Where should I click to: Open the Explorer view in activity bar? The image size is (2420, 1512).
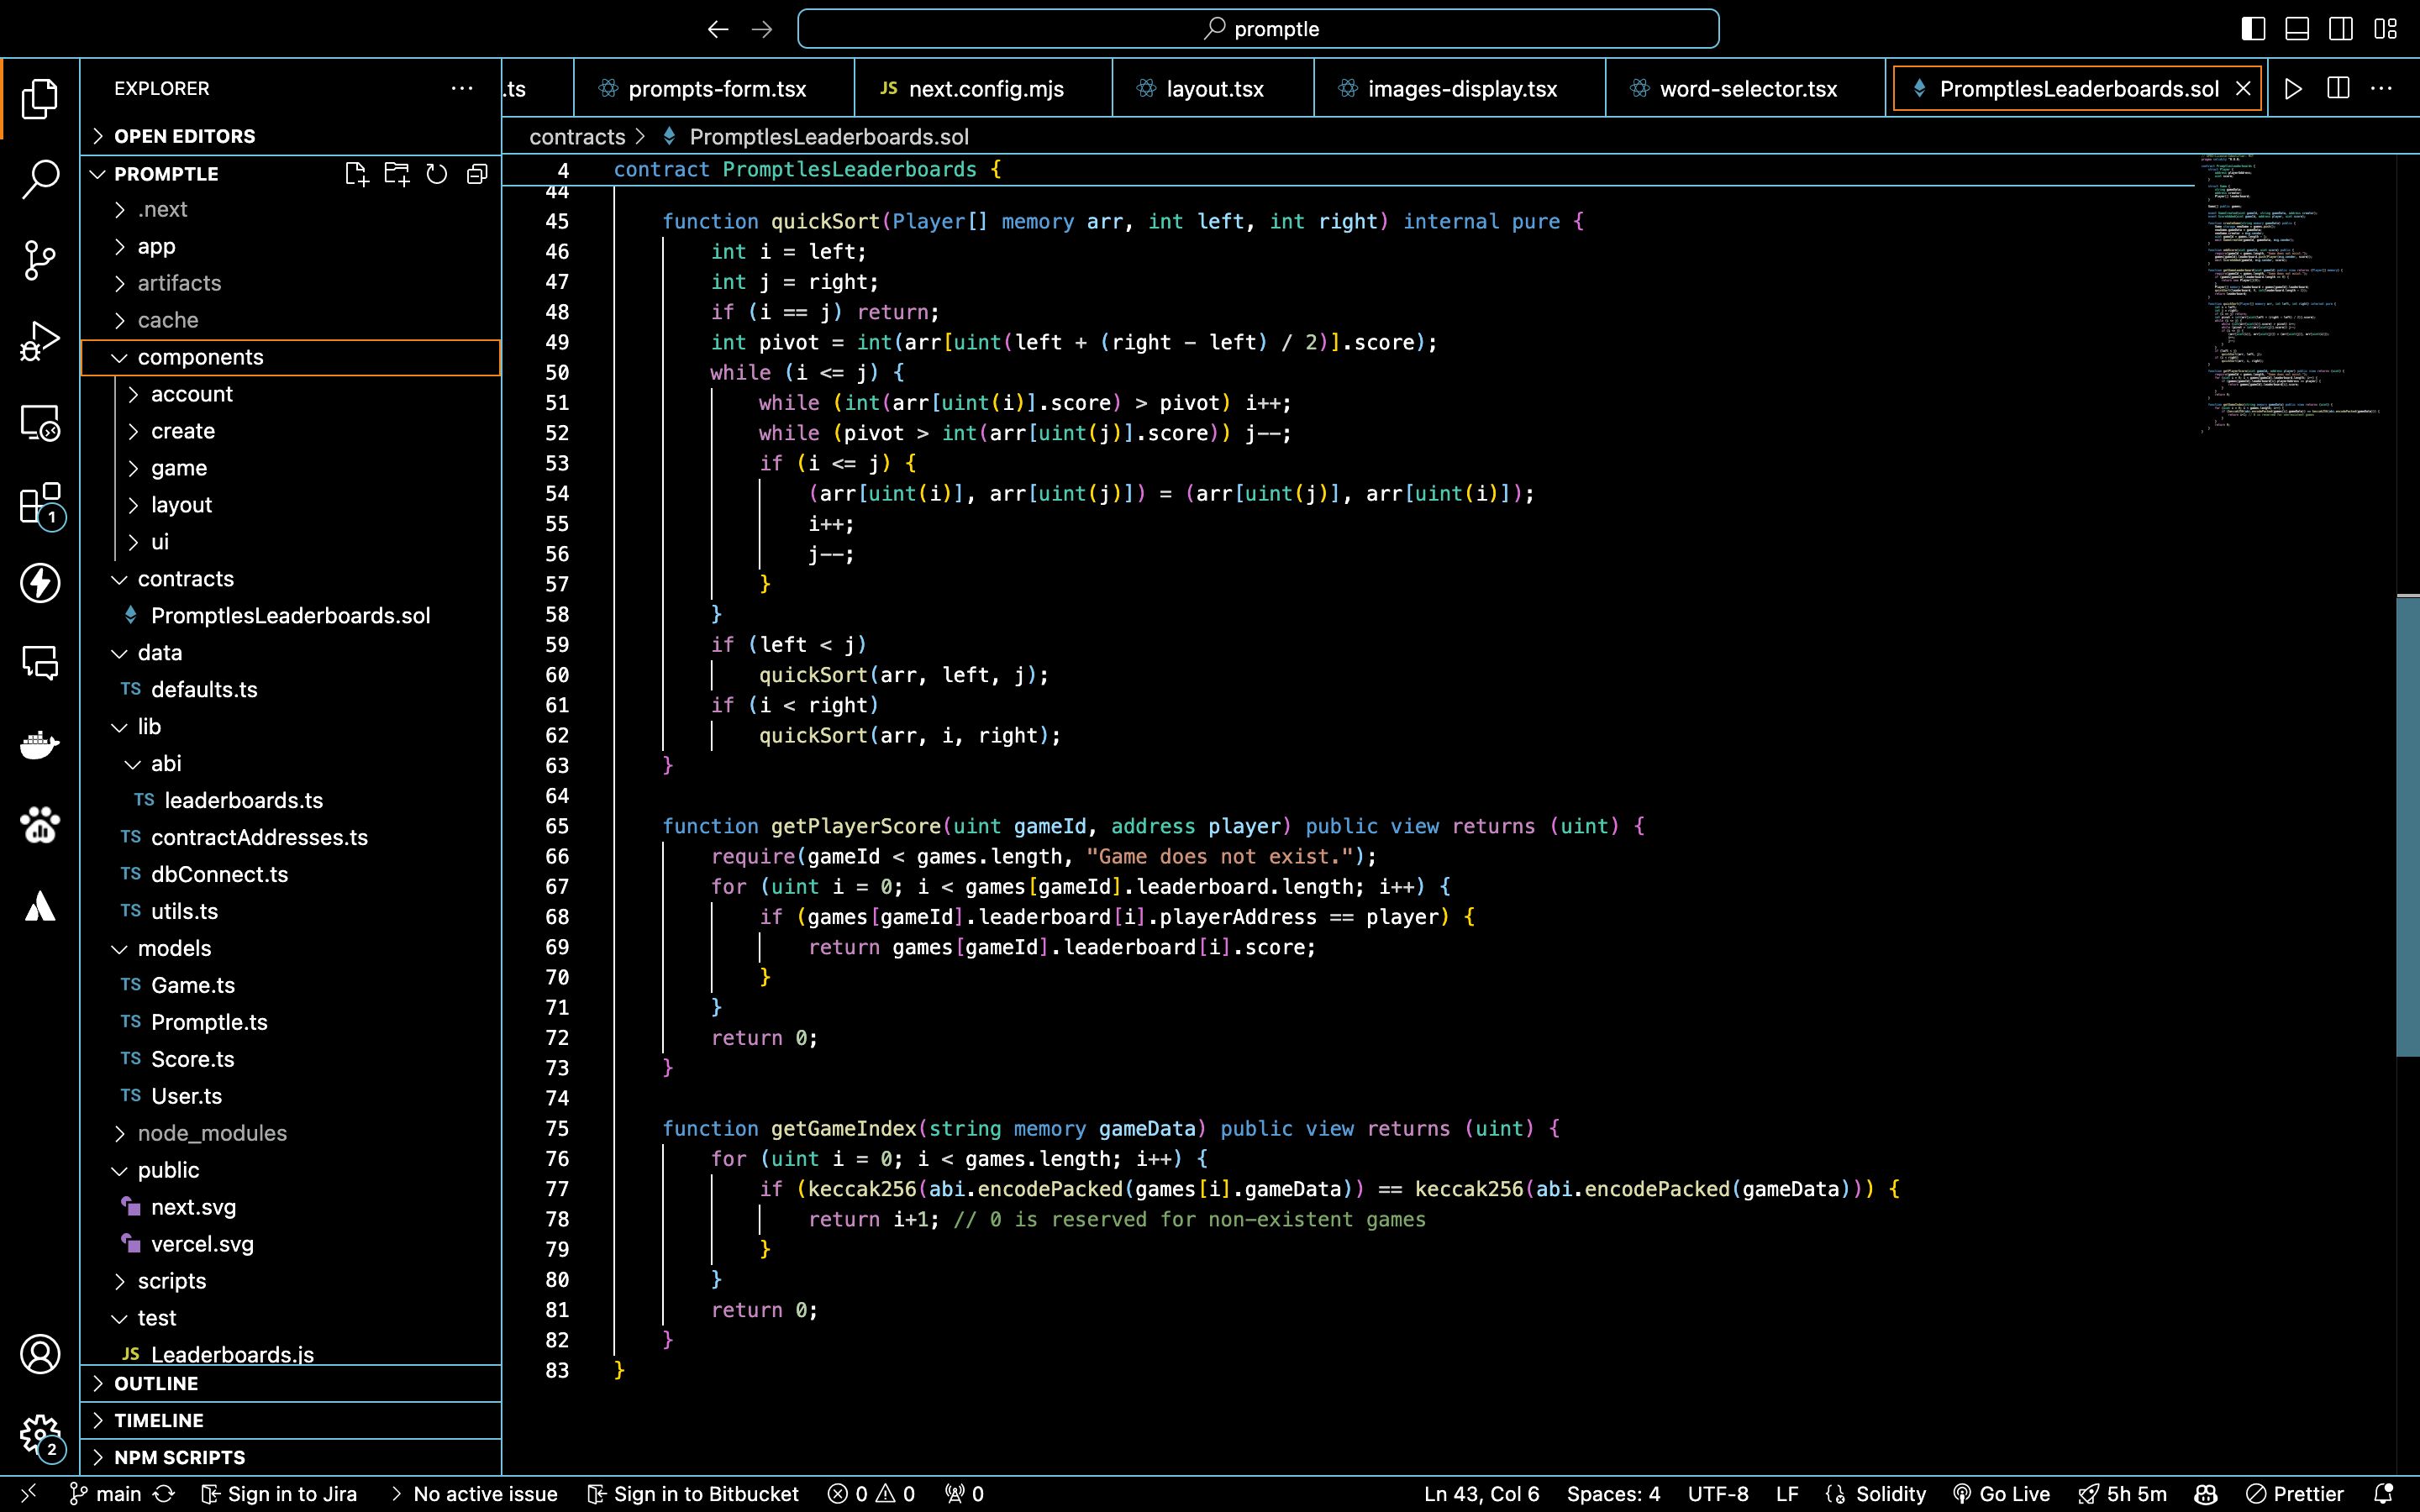pyautogui.click(x=40, y=98)
